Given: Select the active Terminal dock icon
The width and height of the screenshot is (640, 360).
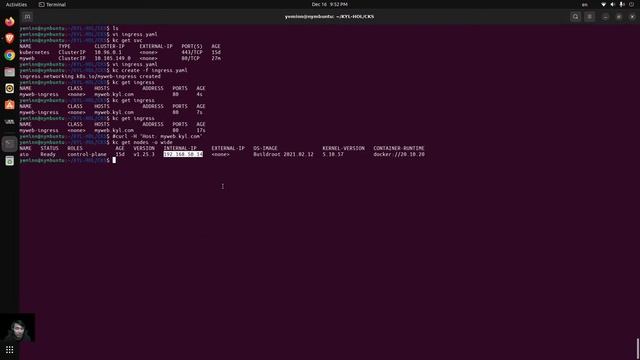Looking at the screenshot, I should click(9, 144).
